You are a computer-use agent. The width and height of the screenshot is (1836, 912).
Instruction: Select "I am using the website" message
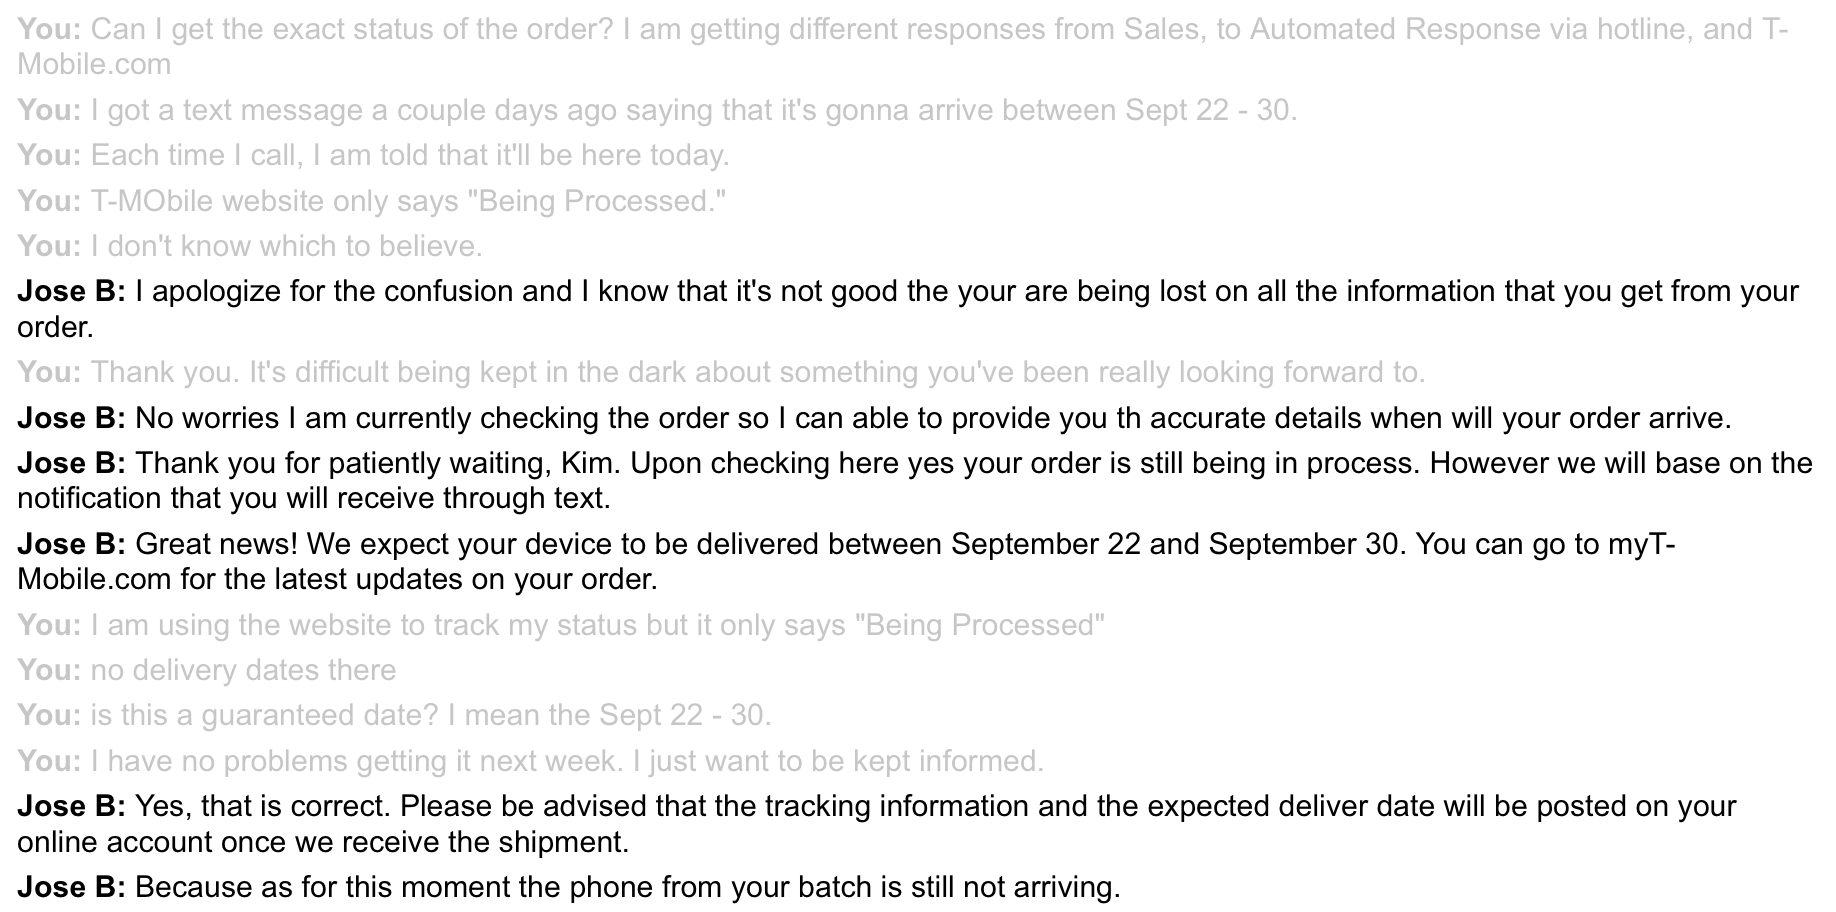pyautogui.click(x=561, y=625)
